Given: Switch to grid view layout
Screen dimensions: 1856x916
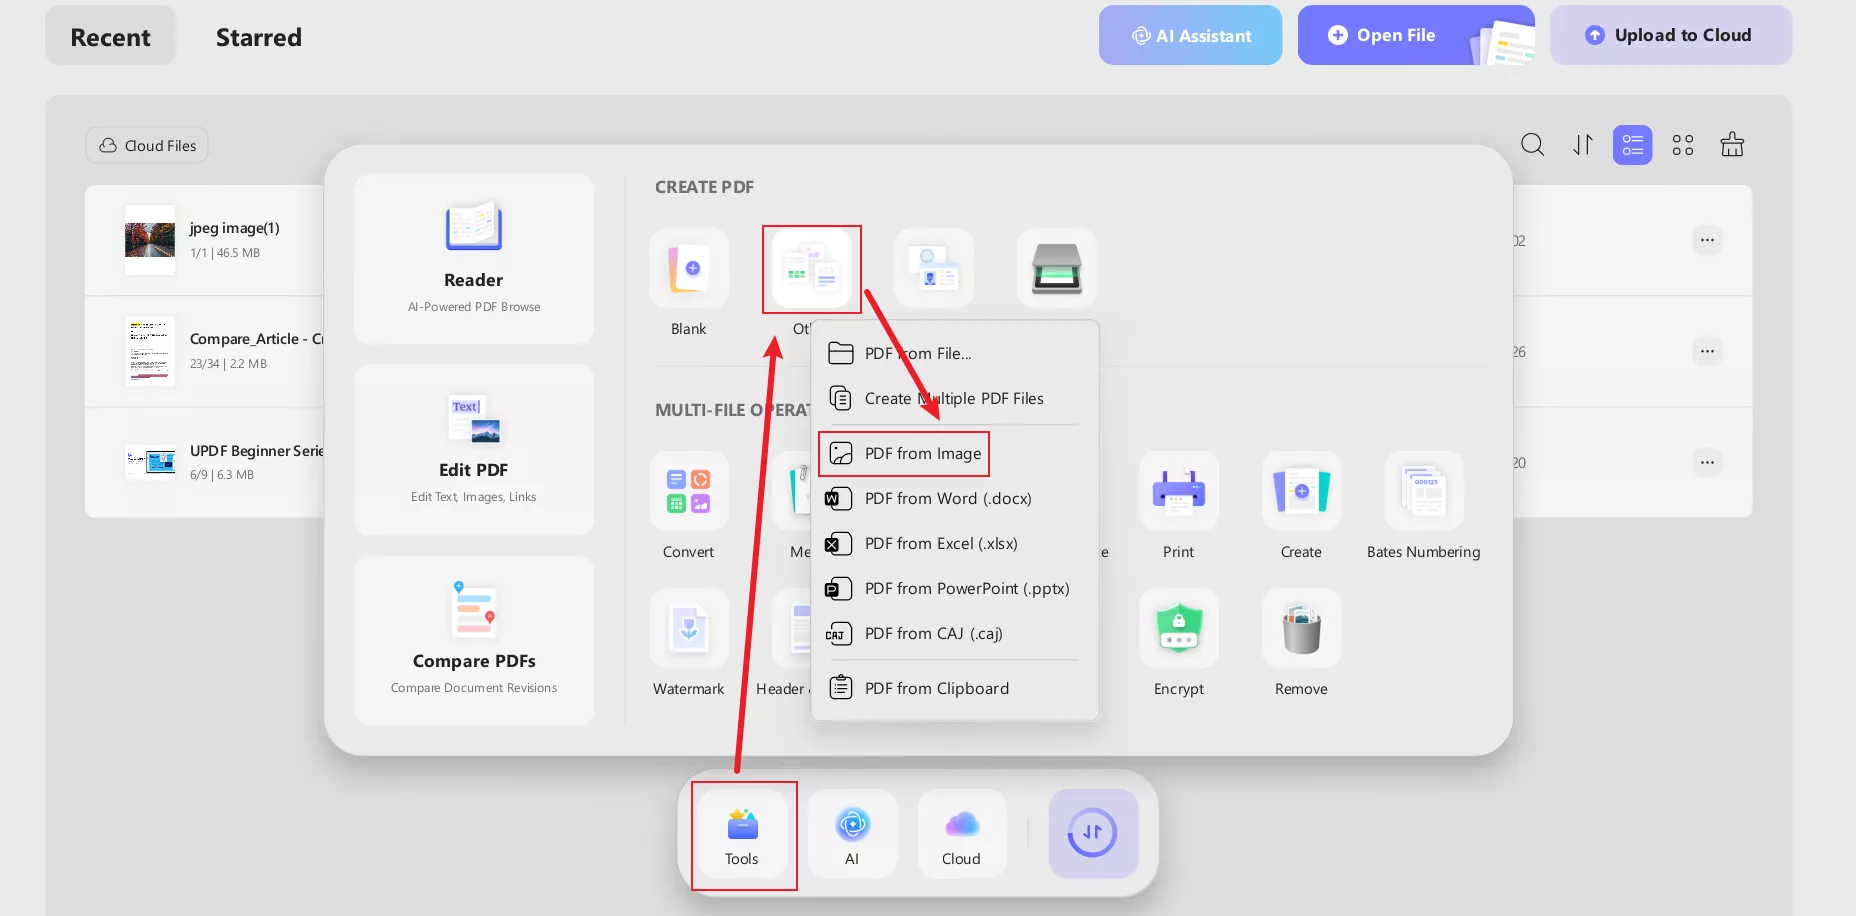Looking at the screenshot, I should [1683, 145].
